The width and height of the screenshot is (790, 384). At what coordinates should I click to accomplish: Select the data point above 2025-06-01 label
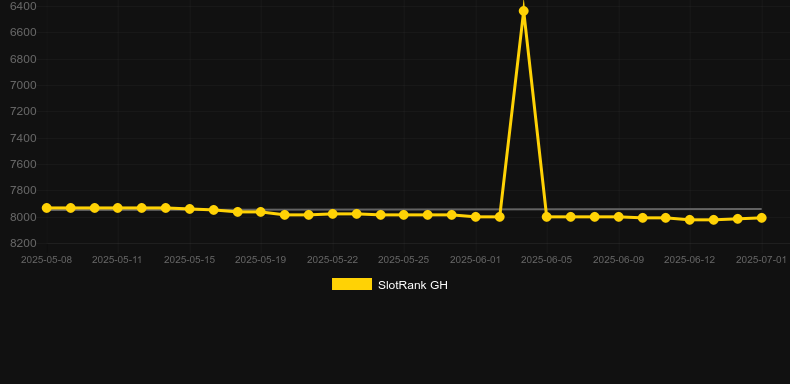(x=476, y=217)
